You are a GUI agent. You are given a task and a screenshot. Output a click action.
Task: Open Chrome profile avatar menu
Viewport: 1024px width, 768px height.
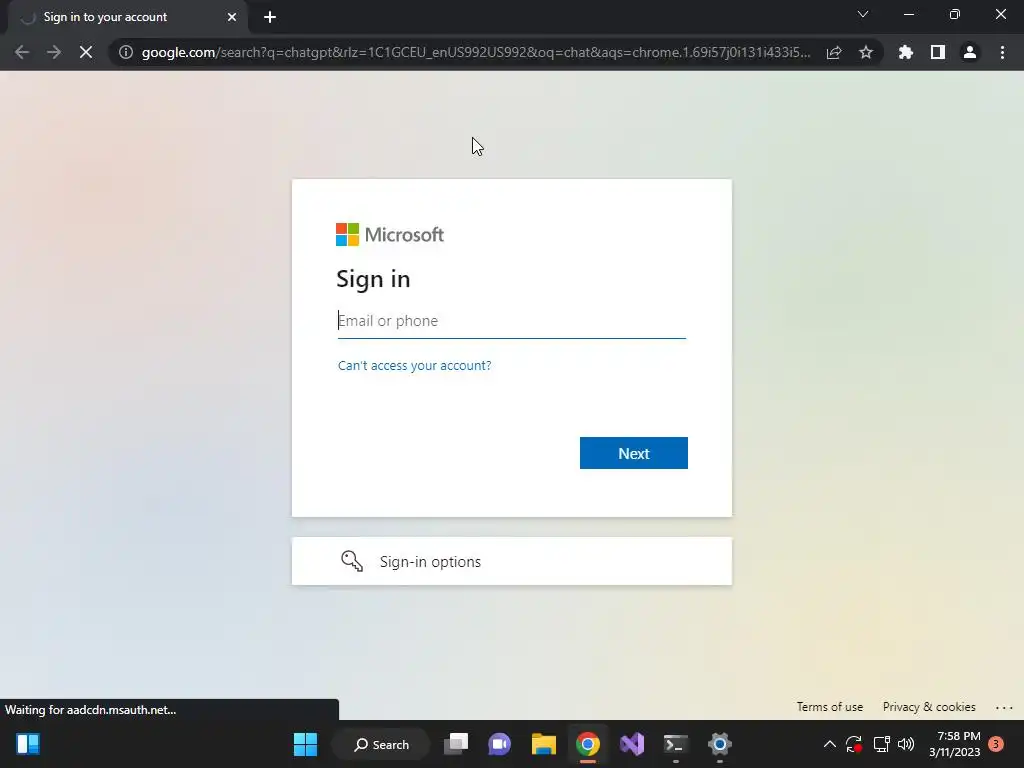970,52
